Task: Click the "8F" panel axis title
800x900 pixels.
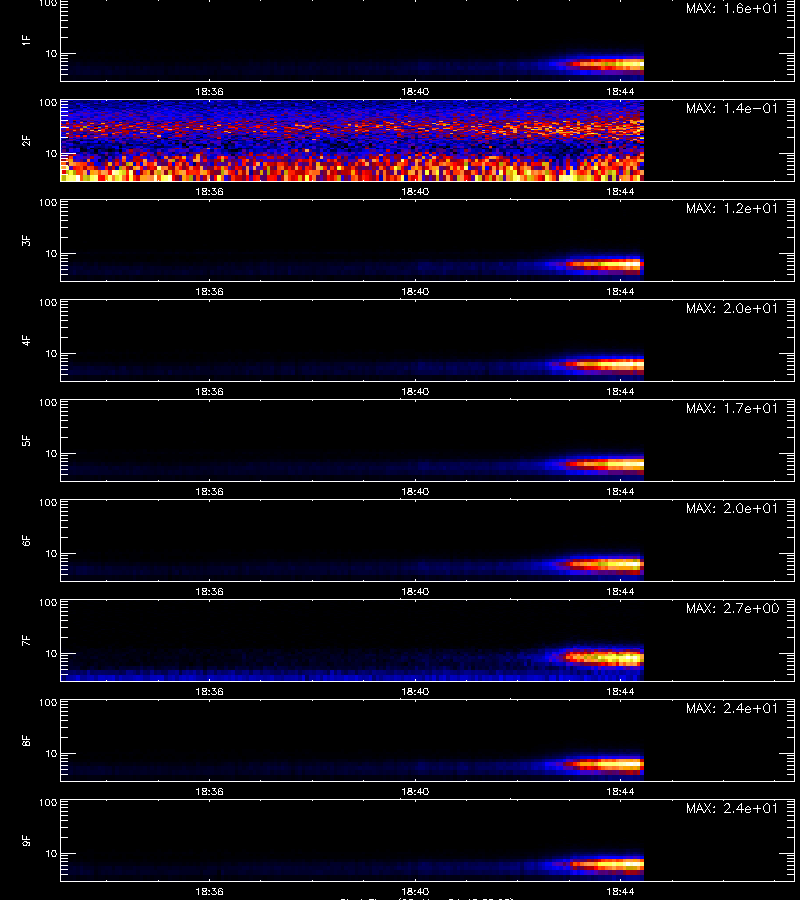Action: point(25,740)
